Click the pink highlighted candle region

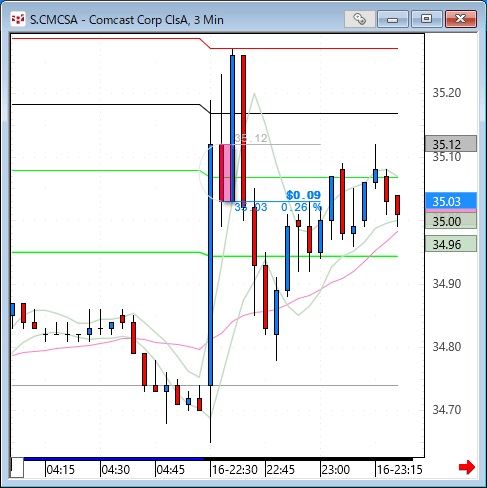tap(227, 173)
